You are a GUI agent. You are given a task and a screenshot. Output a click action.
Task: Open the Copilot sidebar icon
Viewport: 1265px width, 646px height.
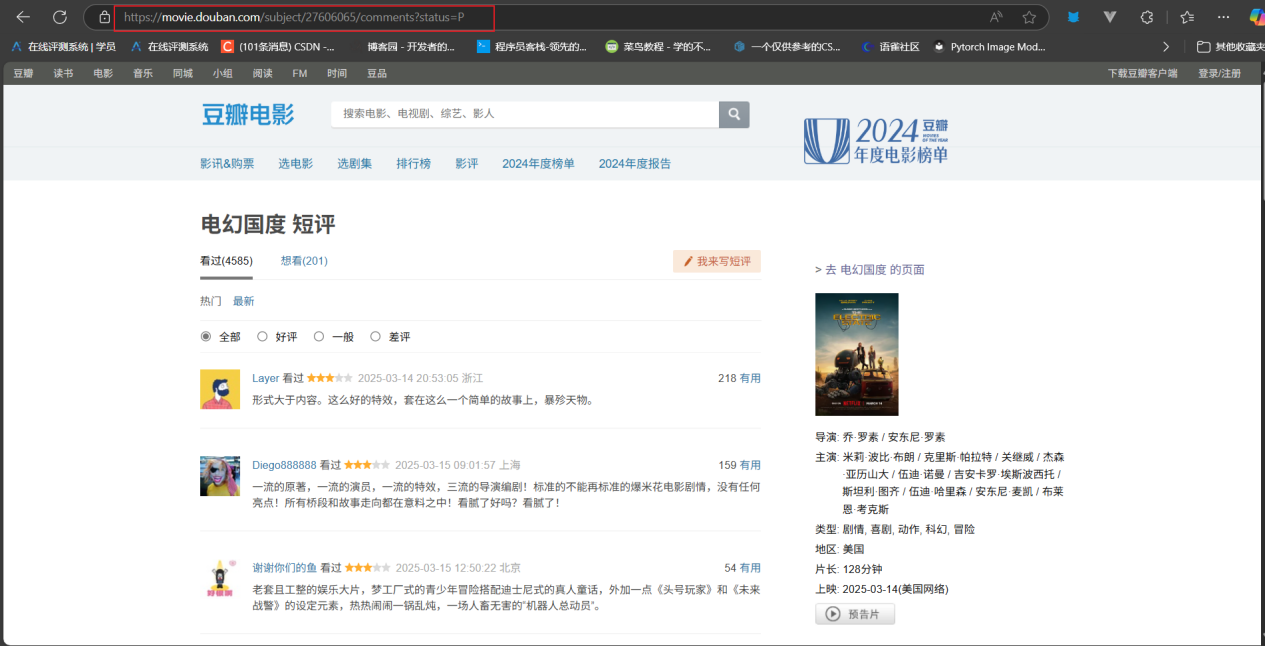pos(1256,17)
